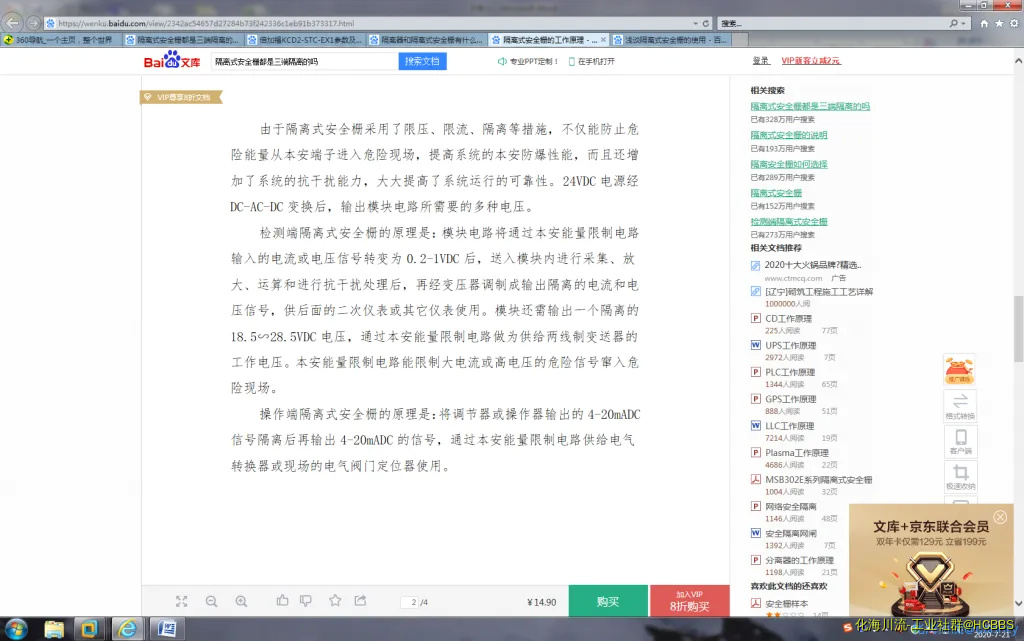Click the 加入VIP 8折购买 button
Image resolution: width=1024 pixels, height=641 pixels.
tap(690, 601)
